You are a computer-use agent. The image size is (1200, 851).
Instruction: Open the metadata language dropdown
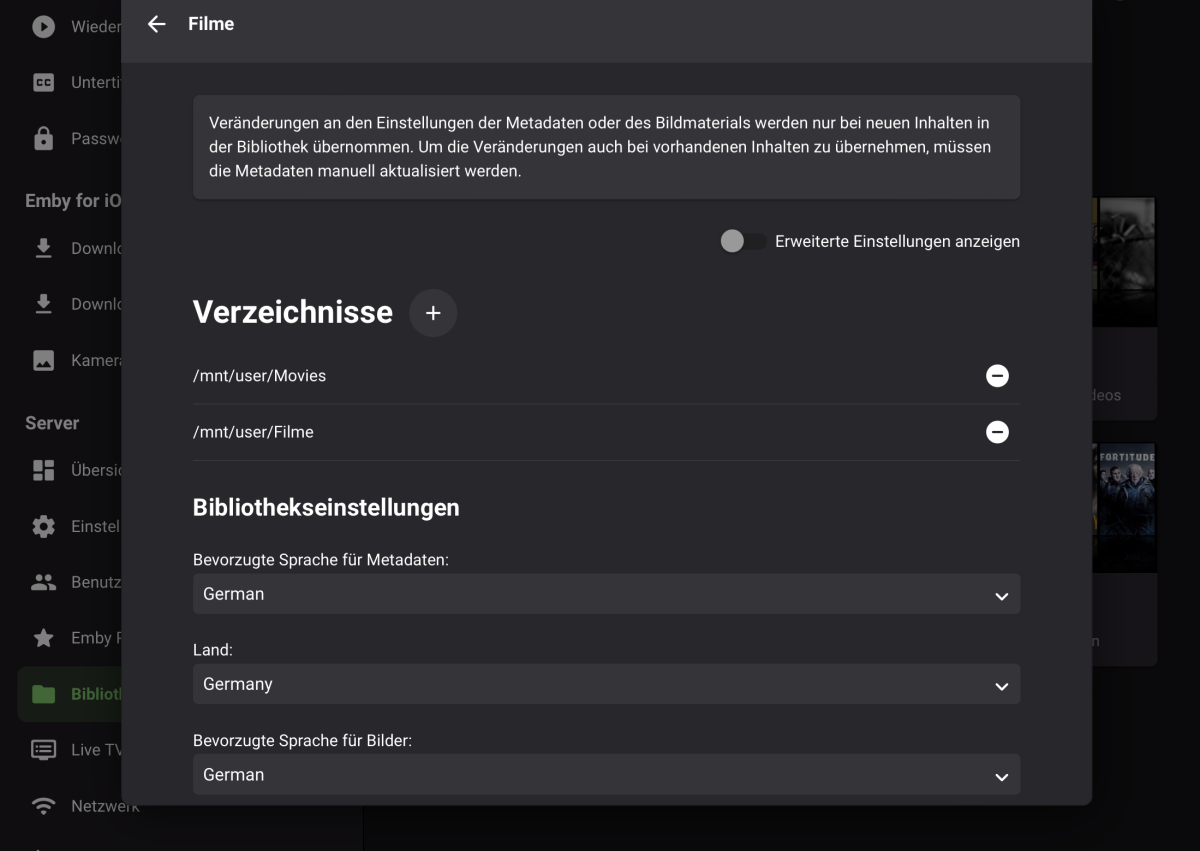click(606, 594)
